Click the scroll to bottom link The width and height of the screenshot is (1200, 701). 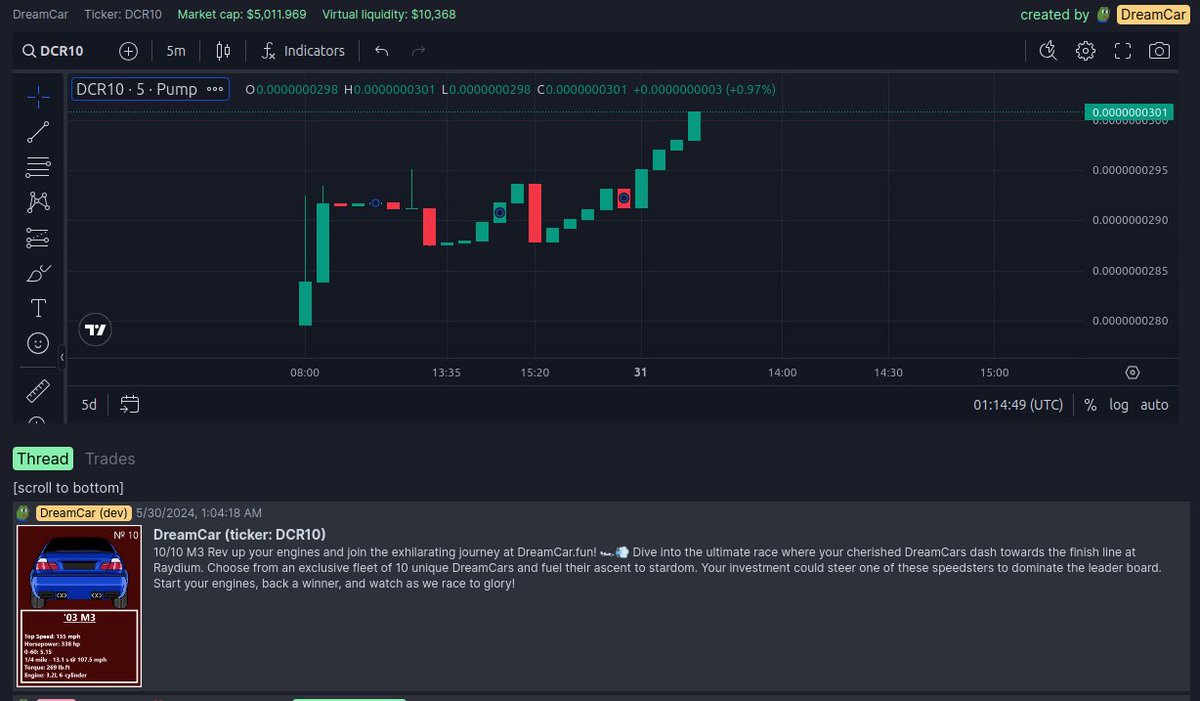[69, 487]
